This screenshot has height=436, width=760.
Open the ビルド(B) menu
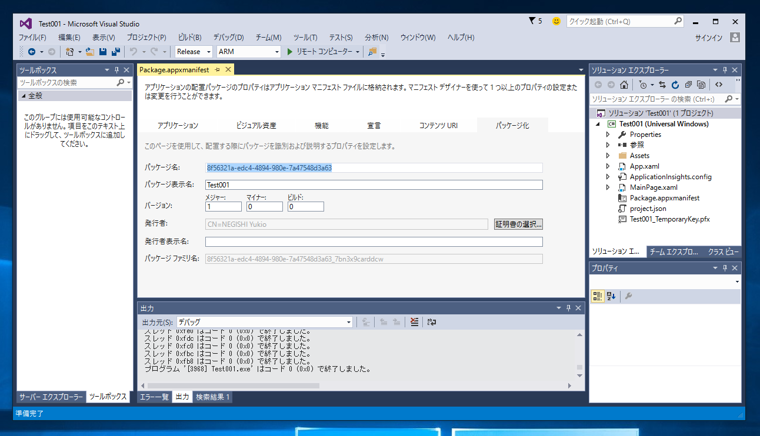(x=190, y=37)
